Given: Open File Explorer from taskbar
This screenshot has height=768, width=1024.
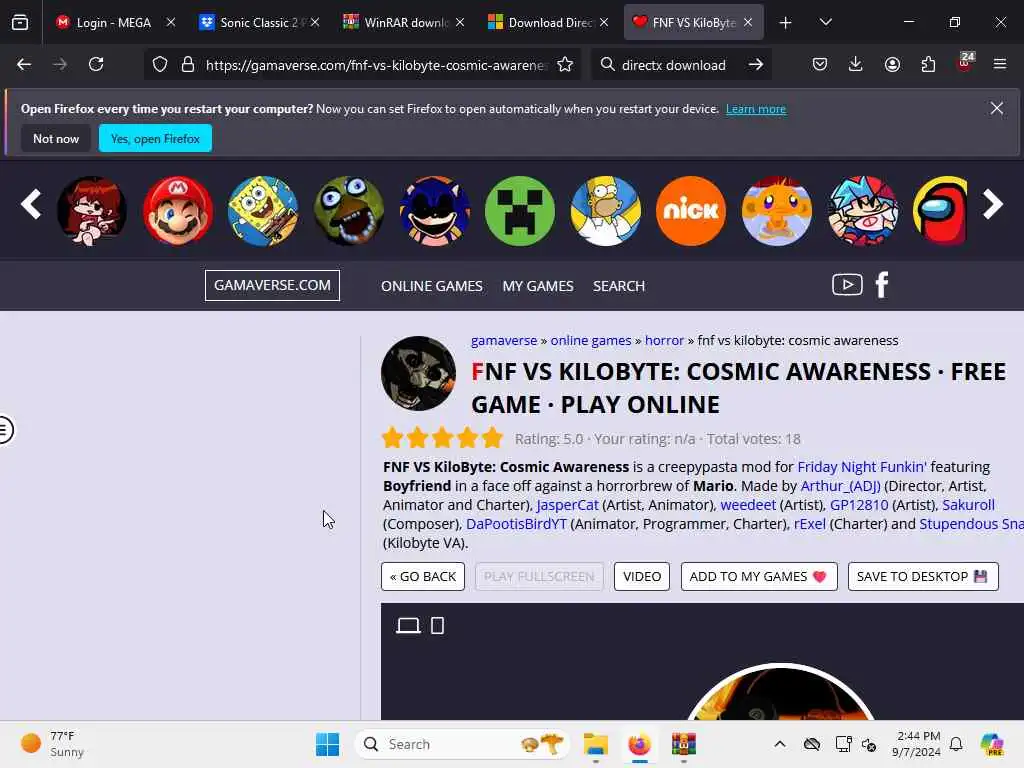Looking at the screenshot, I should tap(596, 744).
